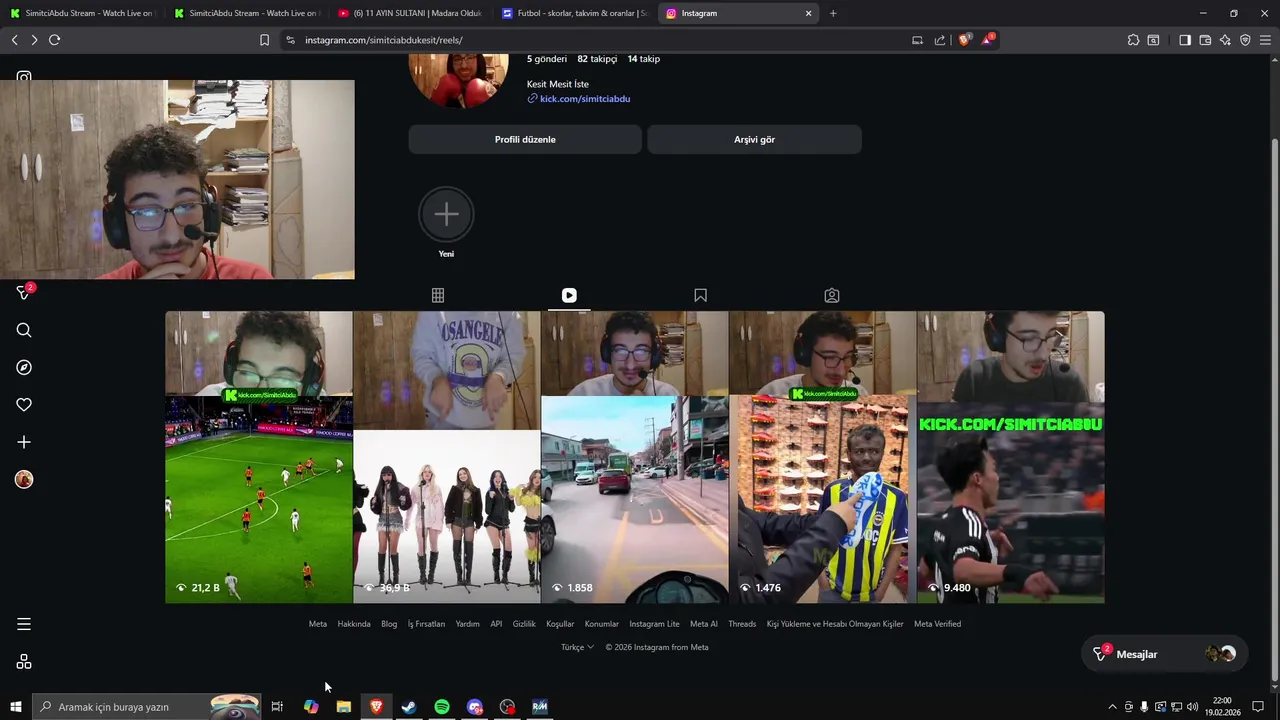Open the browser main menu icon

(x=1266, y=40)
